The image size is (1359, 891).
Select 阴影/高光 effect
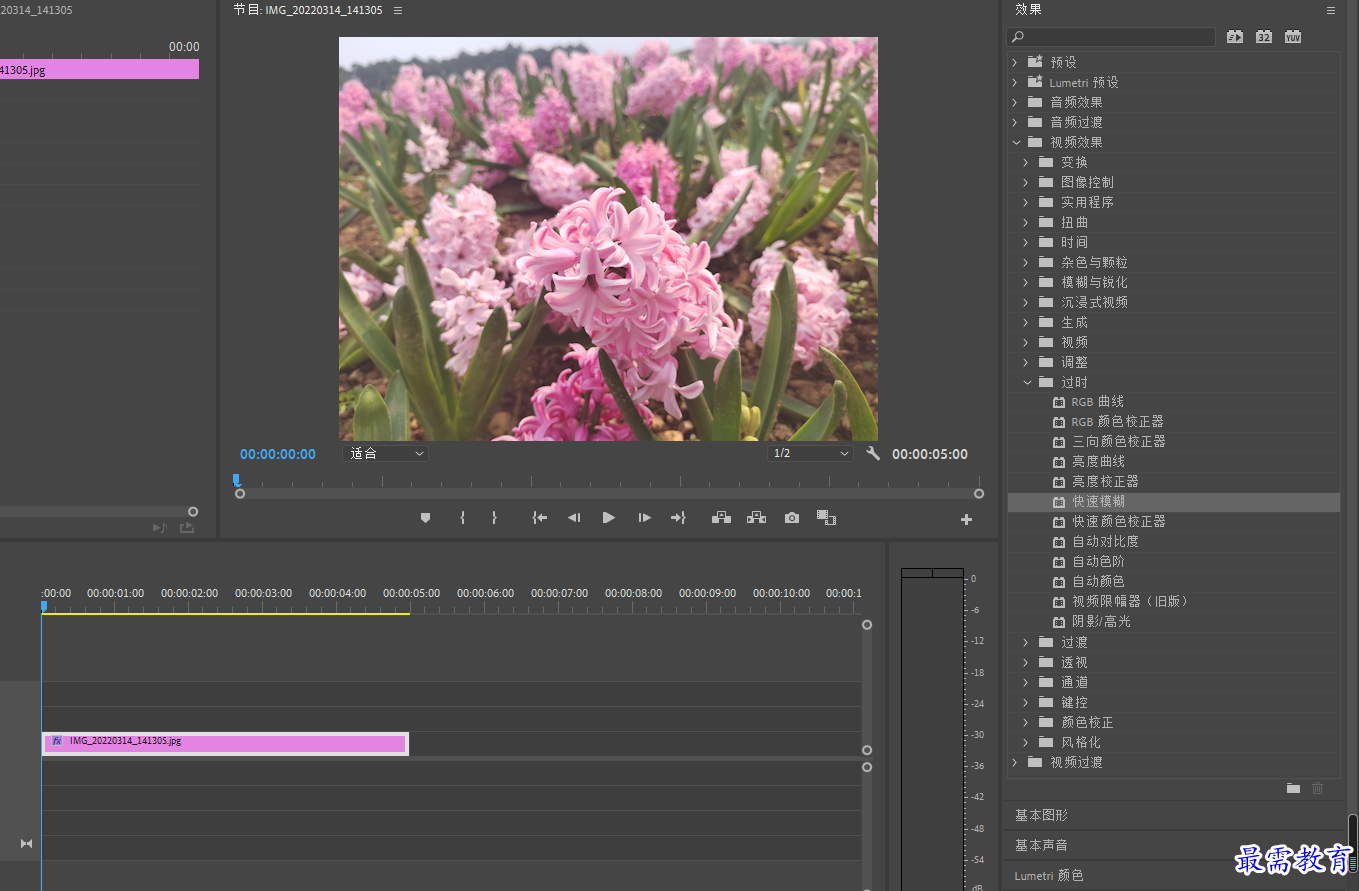click(x=1101, y=621)
